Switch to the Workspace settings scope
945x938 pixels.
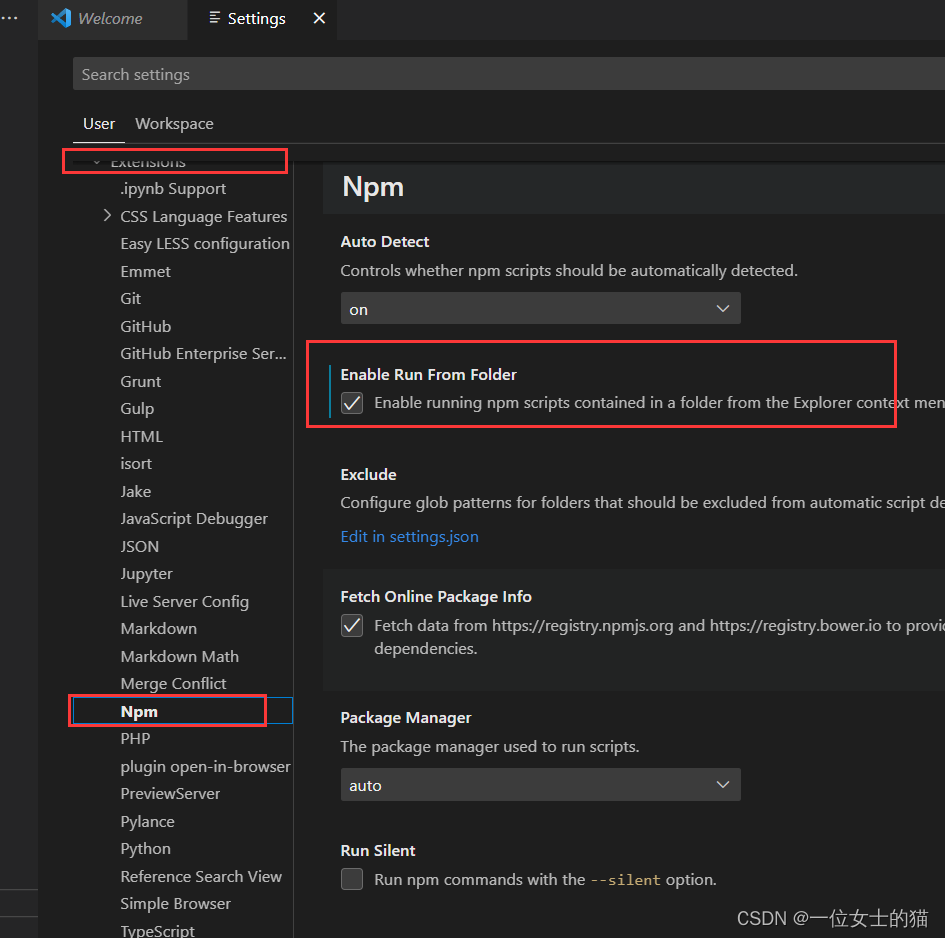pos(174,124)
